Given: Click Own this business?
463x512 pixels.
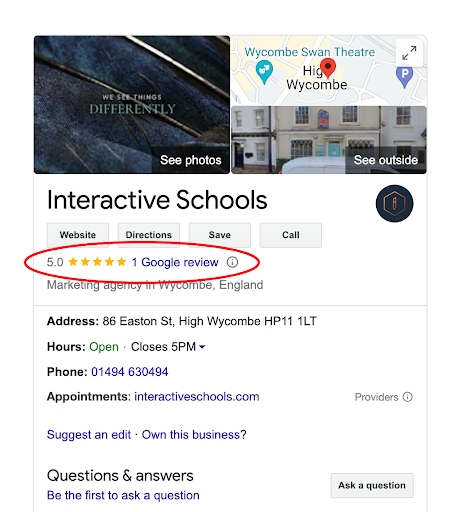Looking at the screenshot, I should pos(194,435).
